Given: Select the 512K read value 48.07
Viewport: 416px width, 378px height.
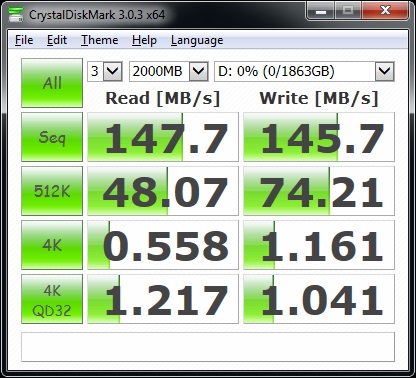Looking at the screenshot, I should tap(163, 191).
